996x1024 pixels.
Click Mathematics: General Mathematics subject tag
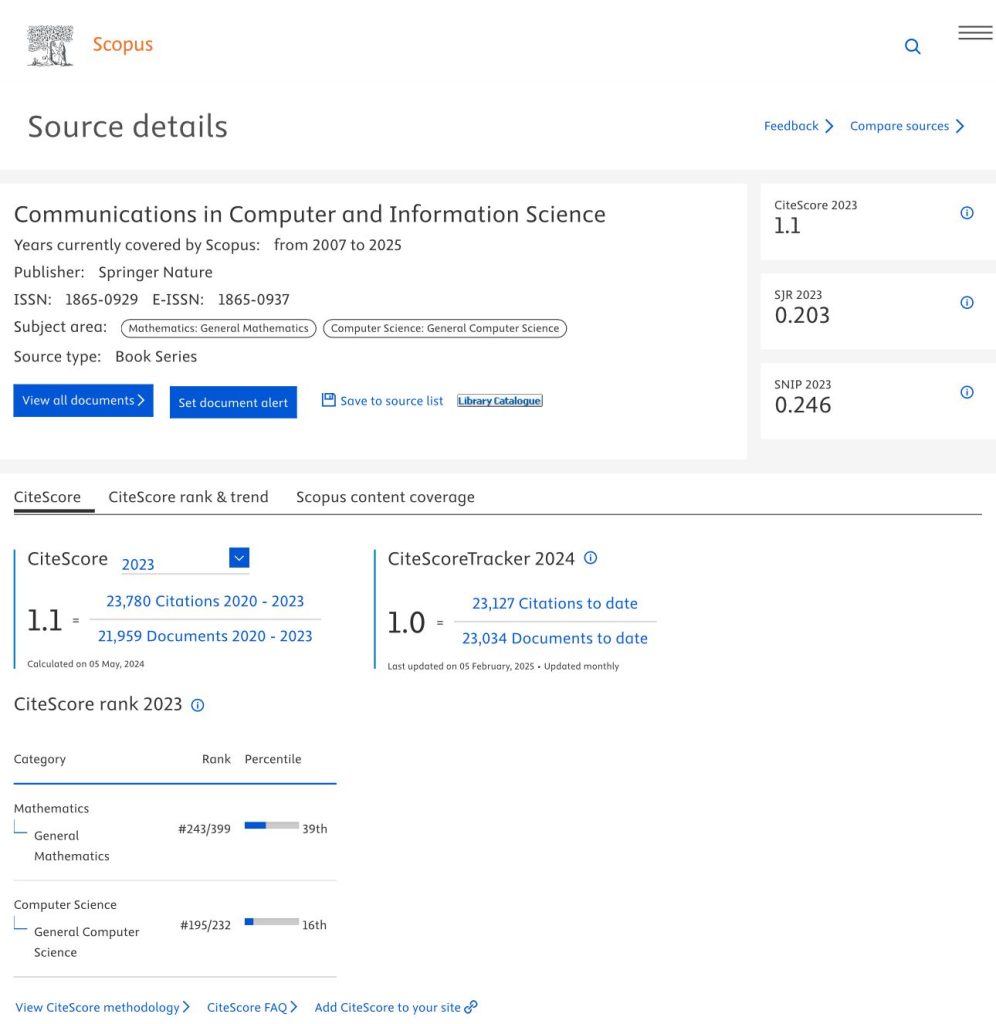tap(218, 328)
